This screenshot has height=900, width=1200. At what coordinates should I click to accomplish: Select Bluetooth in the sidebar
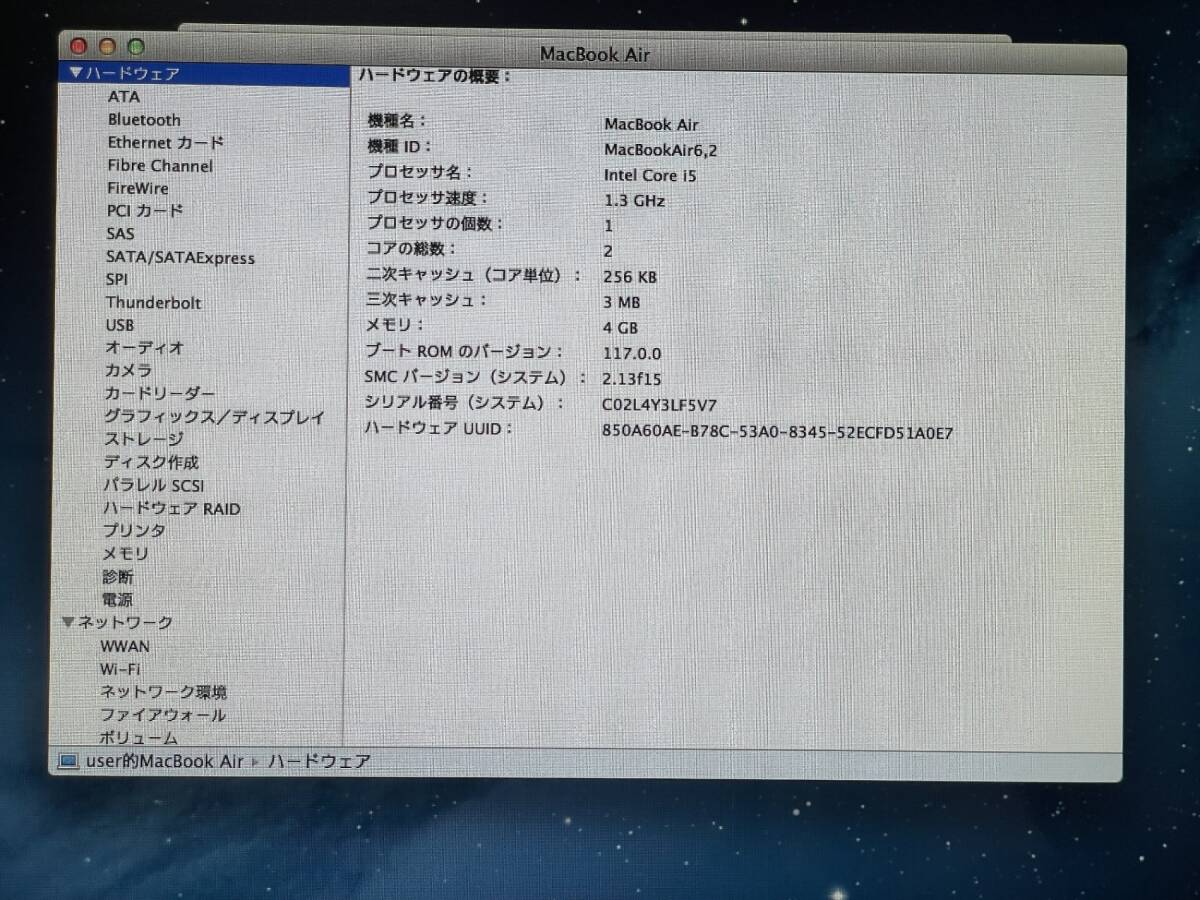(144, 120)
